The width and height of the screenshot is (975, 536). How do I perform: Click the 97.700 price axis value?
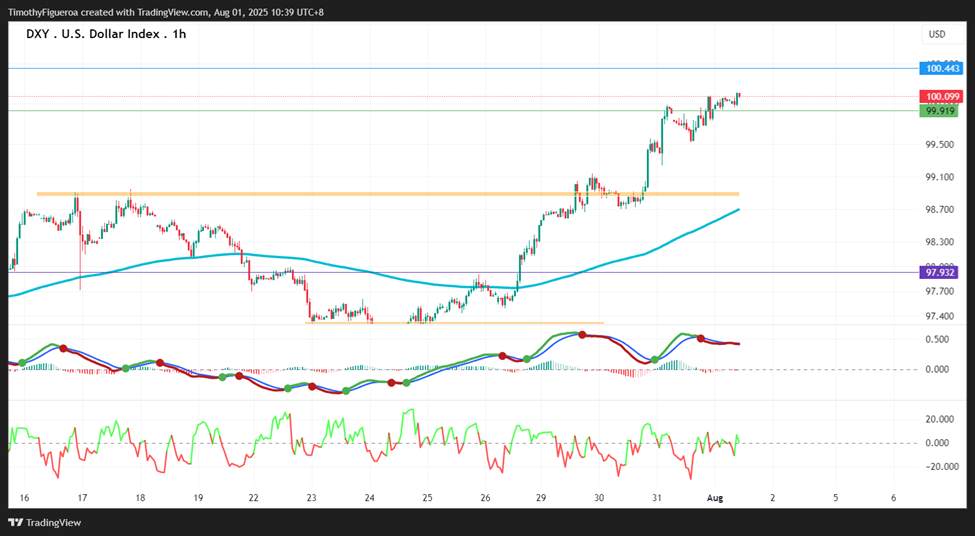click(940, 291)
